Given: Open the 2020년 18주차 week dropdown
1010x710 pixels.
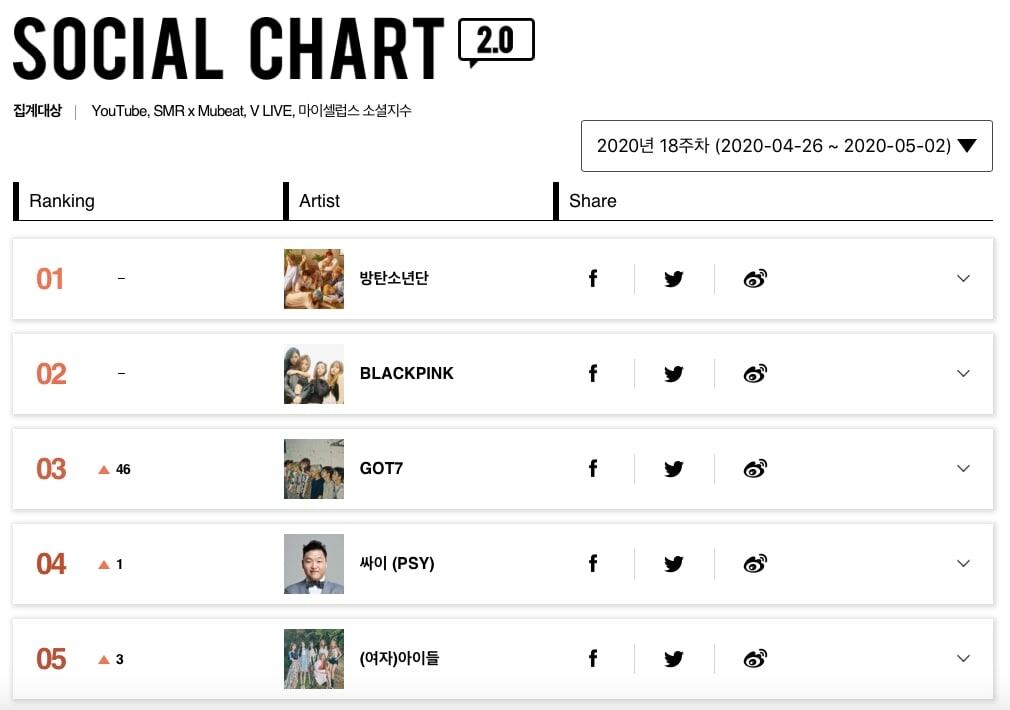Looking at the screenshot, I should point(786,146).
